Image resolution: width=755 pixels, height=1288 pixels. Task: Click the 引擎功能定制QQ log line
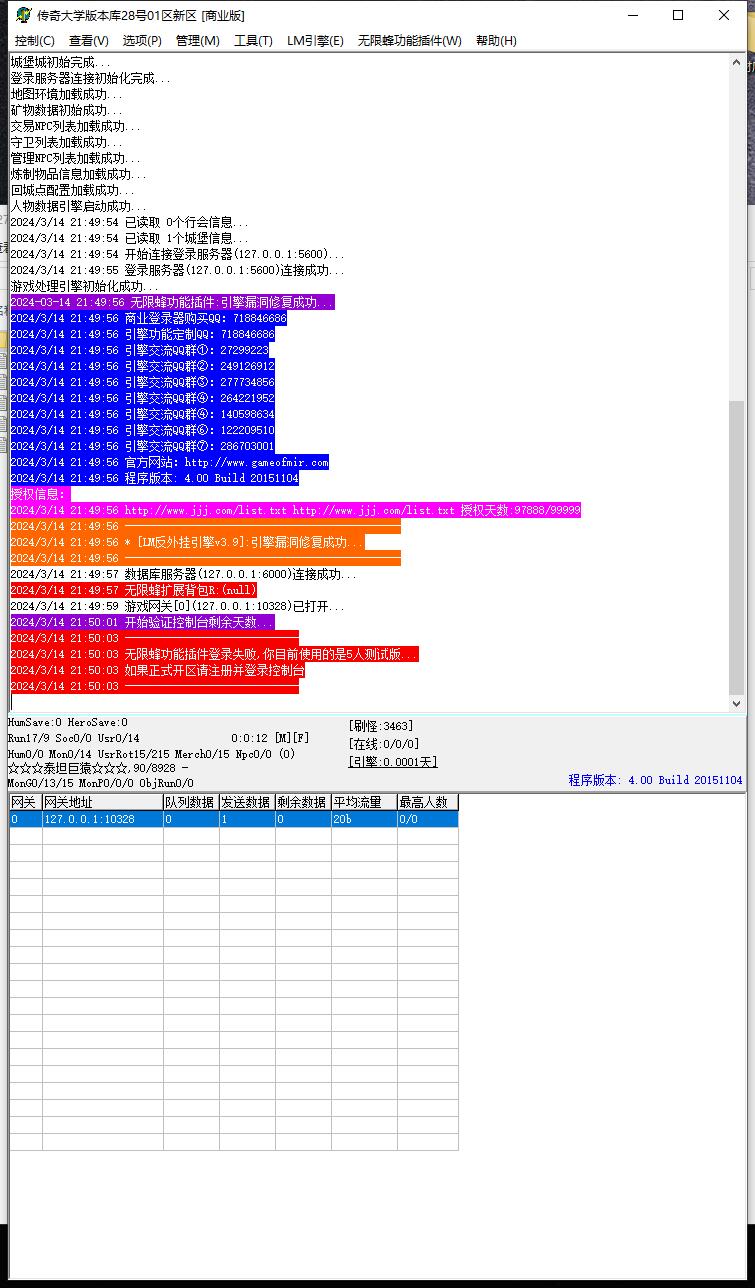[x=143, y=334]
